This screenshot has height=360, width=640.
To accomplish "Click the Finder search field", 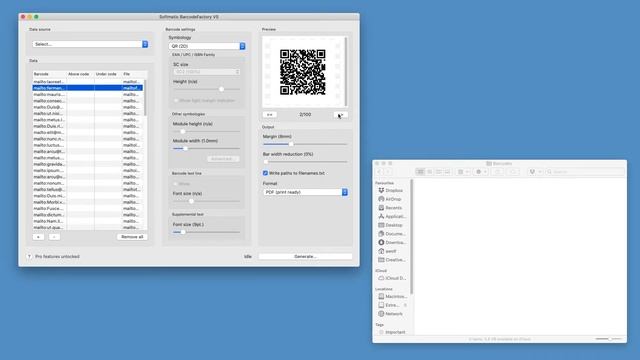I will tap(584, 172).
